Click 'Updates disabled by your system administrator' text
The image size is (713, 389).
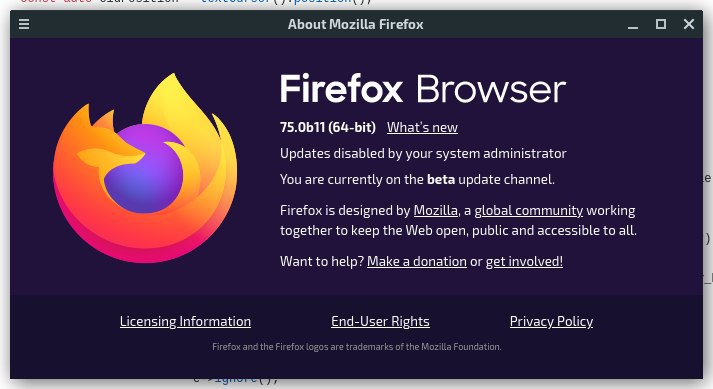[423, 153]
